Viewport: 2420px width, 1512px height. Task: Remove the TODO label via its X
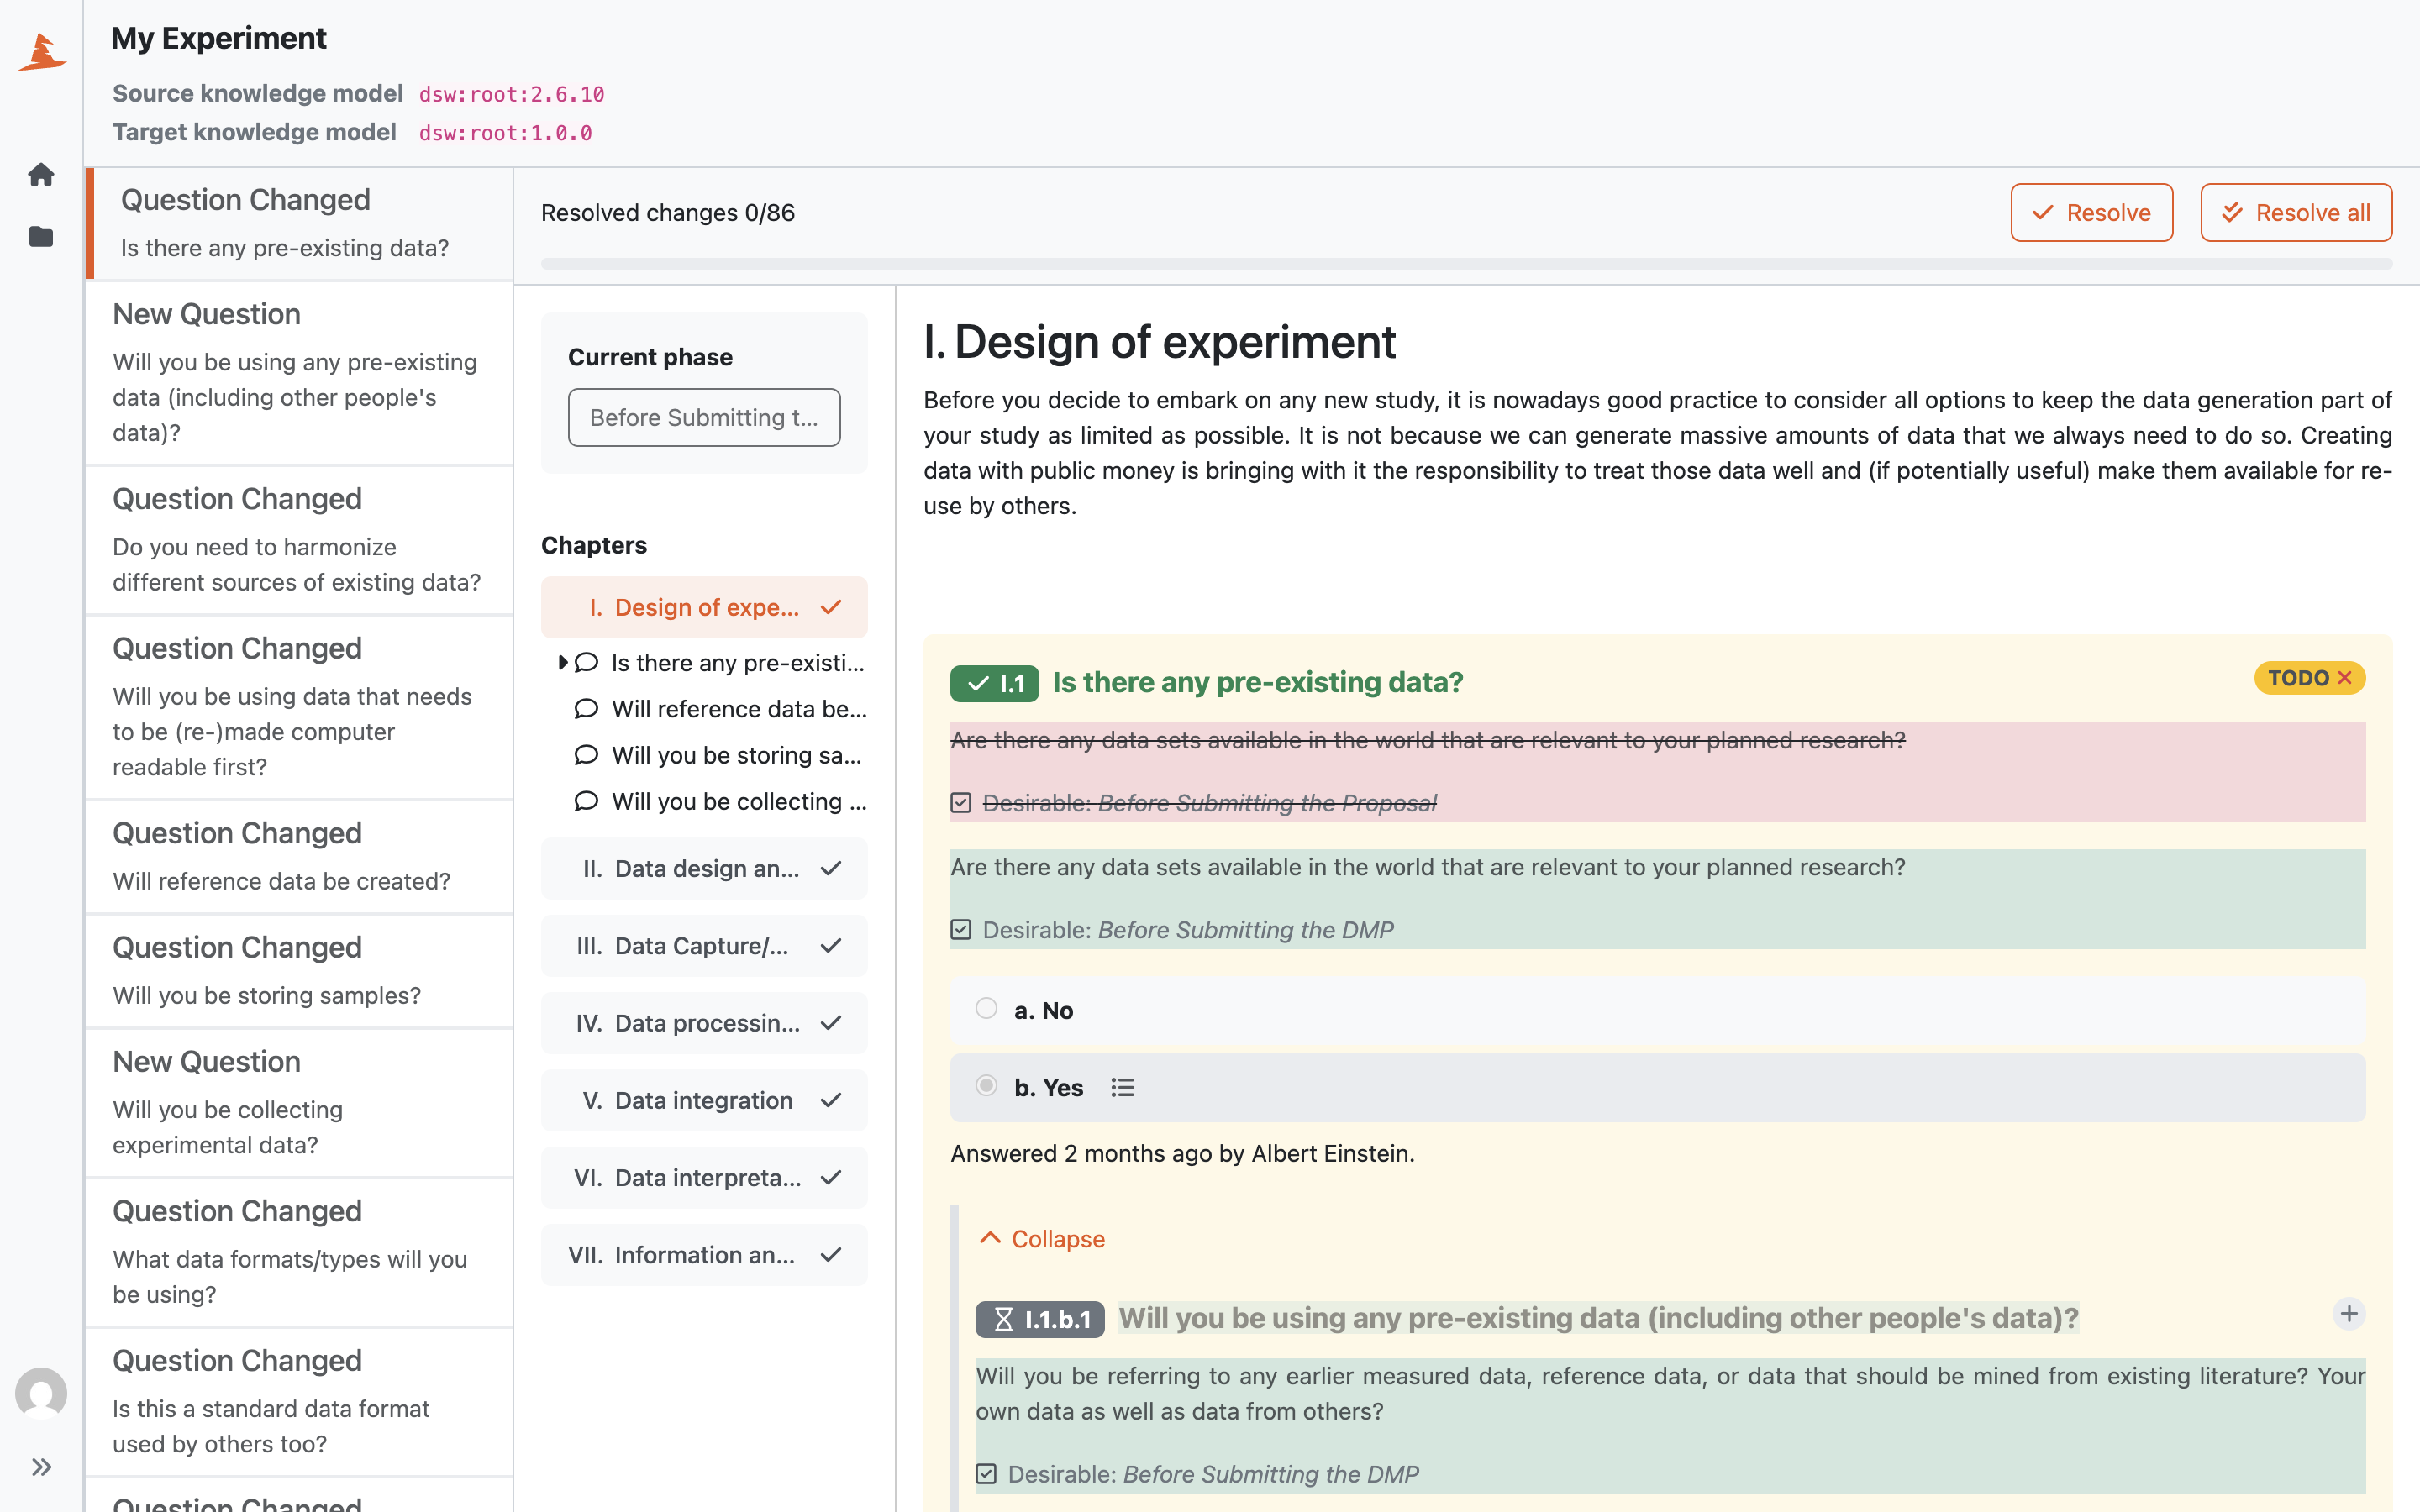coord(2345,678)
